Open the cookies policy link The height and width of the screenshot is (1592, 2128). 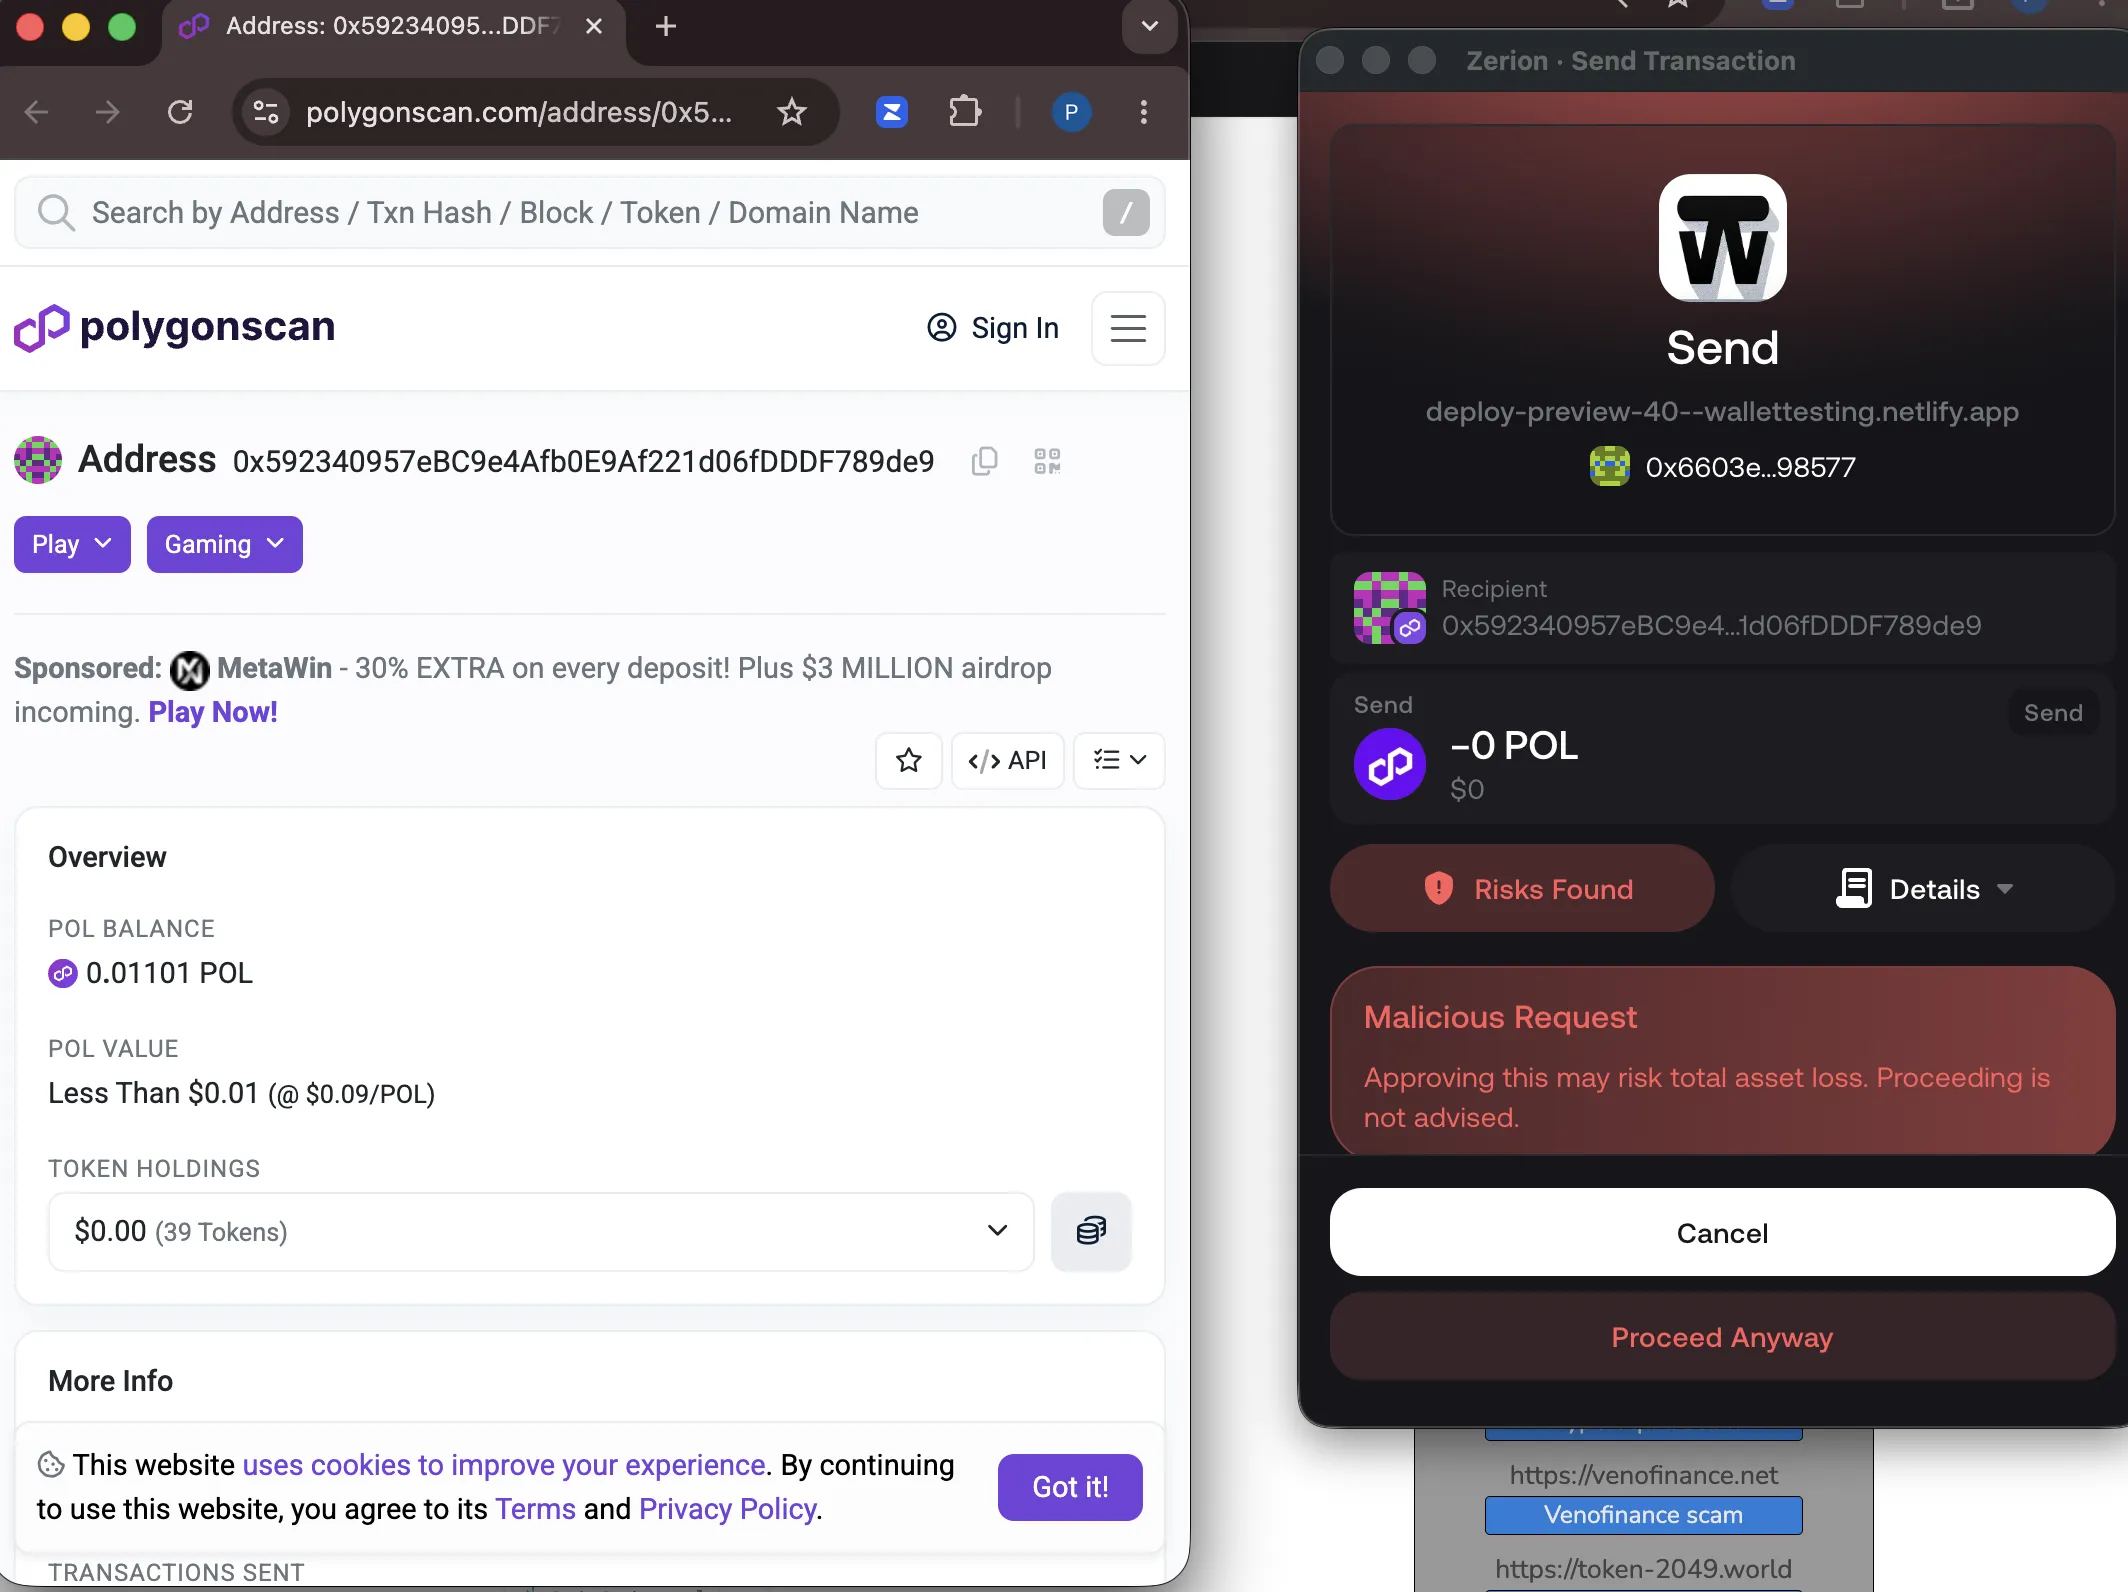click(x=504, y=1465)
